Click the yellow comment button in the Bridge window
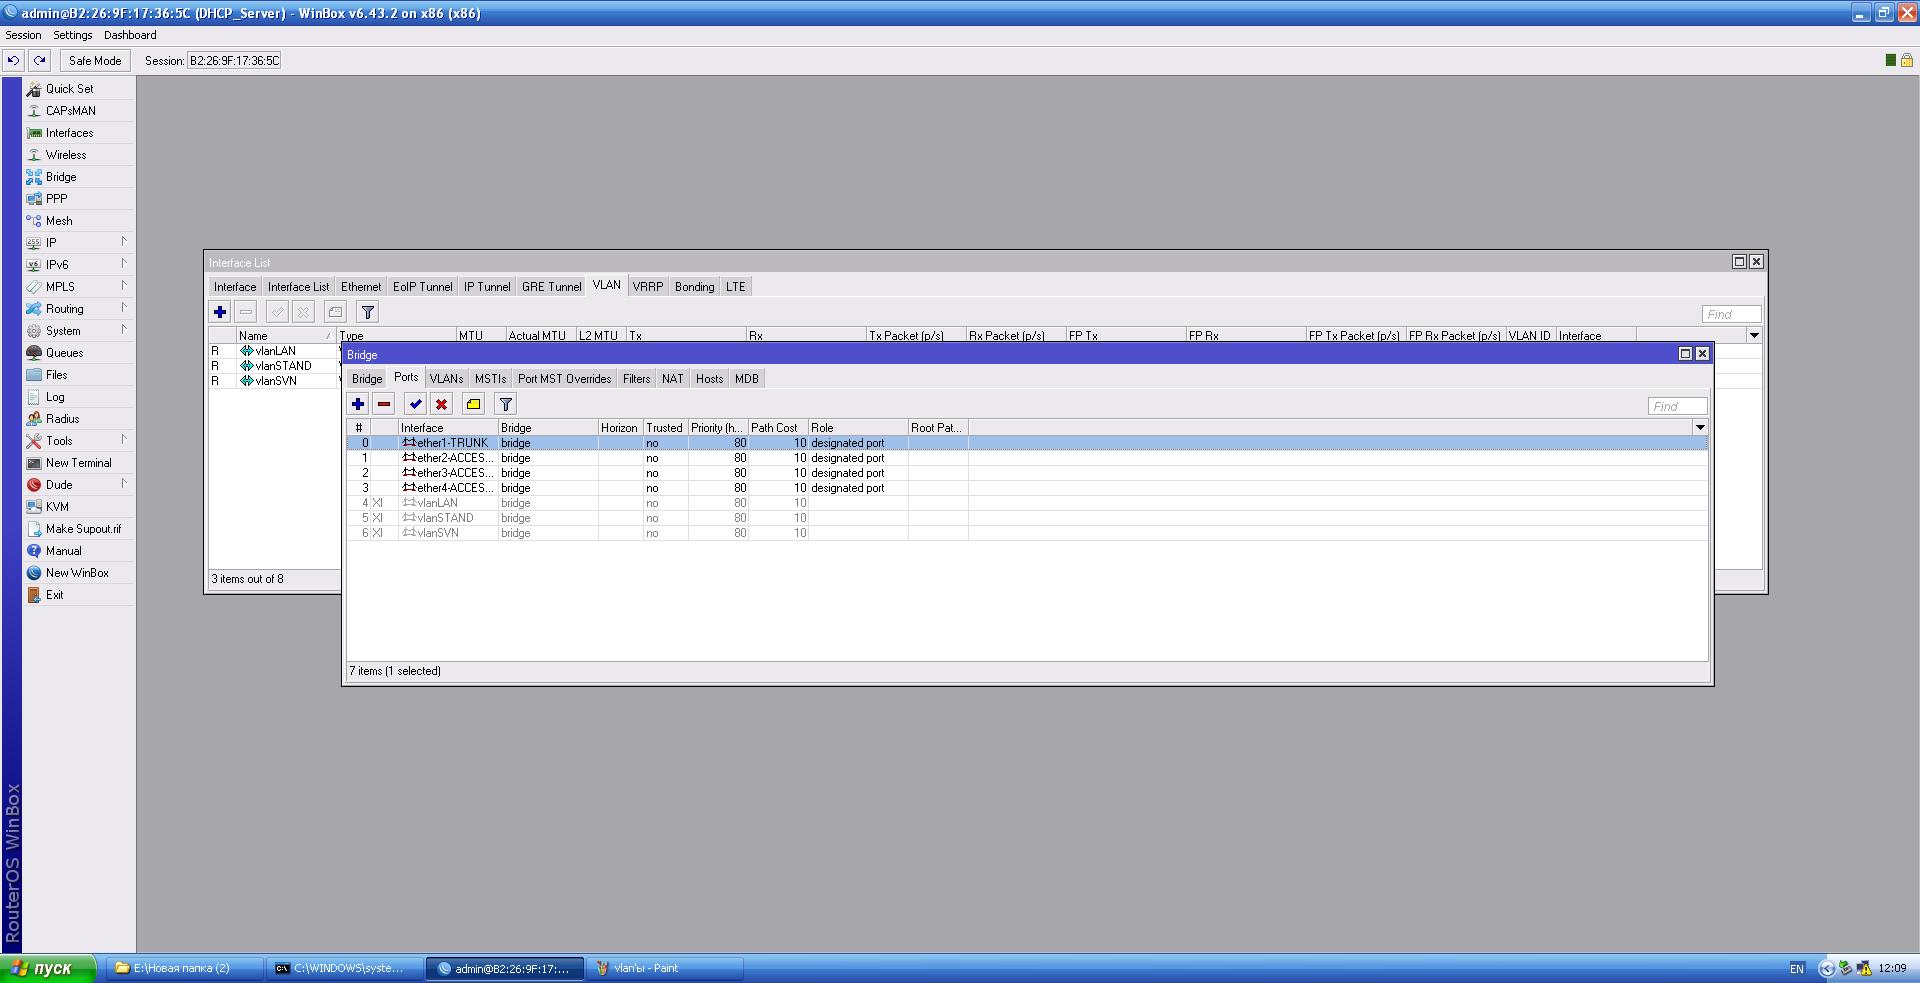 [473, 404]
